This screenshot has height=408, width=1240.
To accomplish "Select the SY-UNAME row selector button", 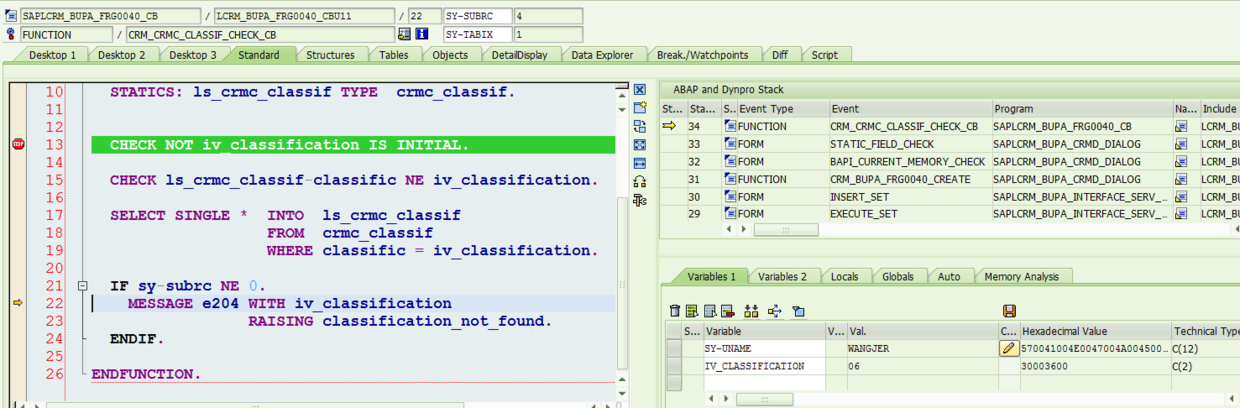I will coord(674,348).
